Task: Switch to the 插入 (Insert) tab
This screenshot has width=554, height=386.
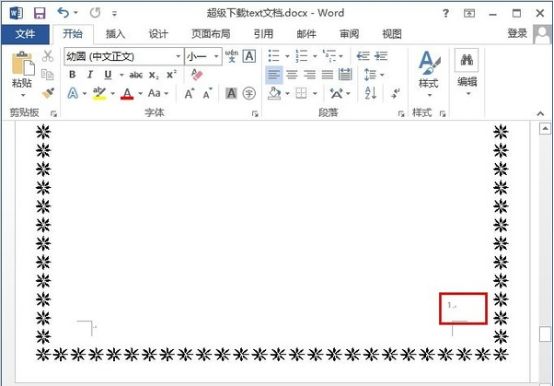Action: [x=115, y=34]
